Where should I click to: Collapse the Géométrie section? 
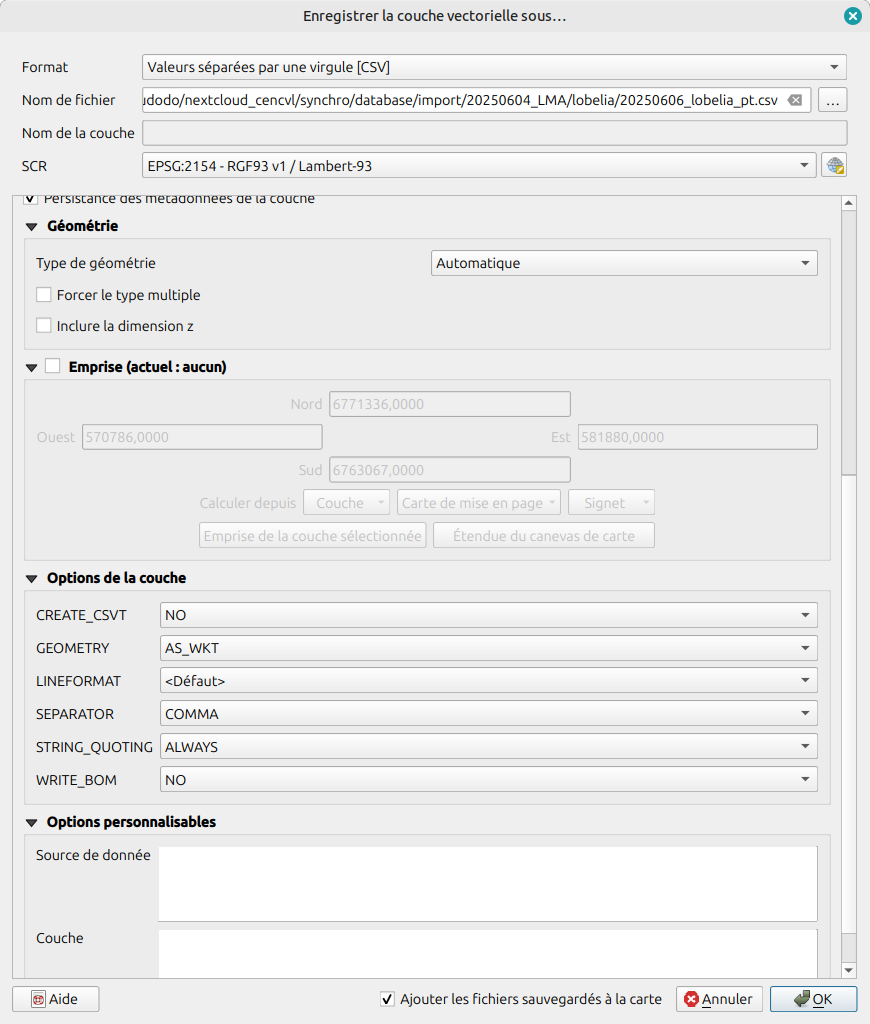coord(33,227)
